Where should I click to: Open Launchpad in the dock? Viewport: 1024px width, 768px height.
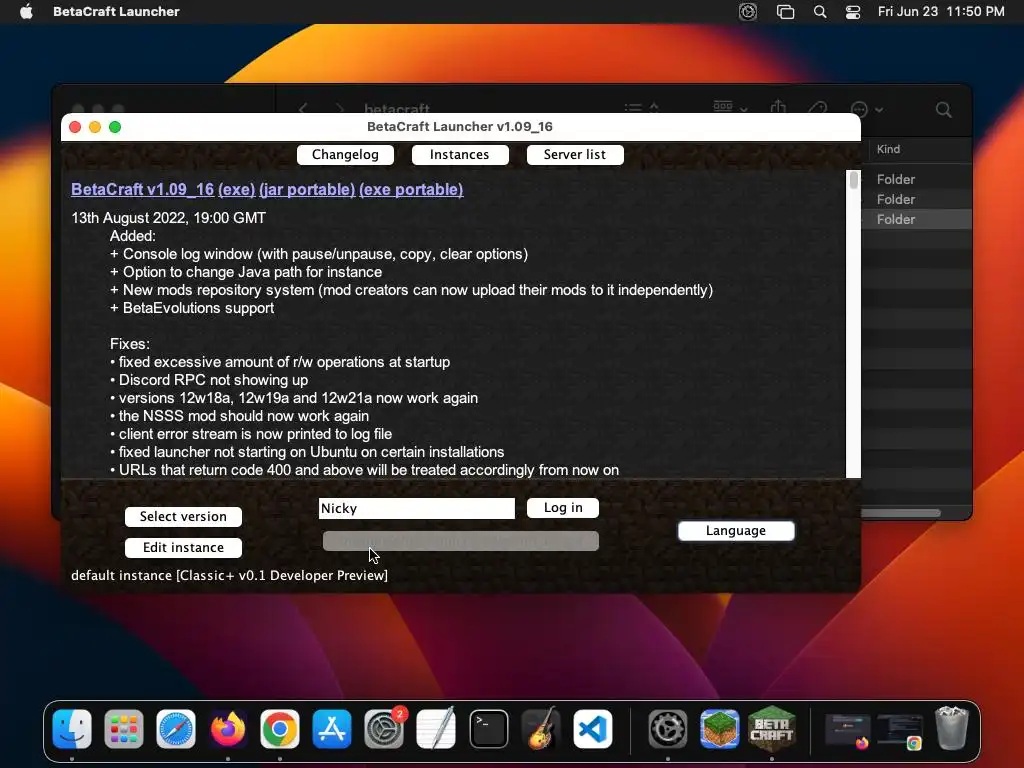(x=124, y=728)
